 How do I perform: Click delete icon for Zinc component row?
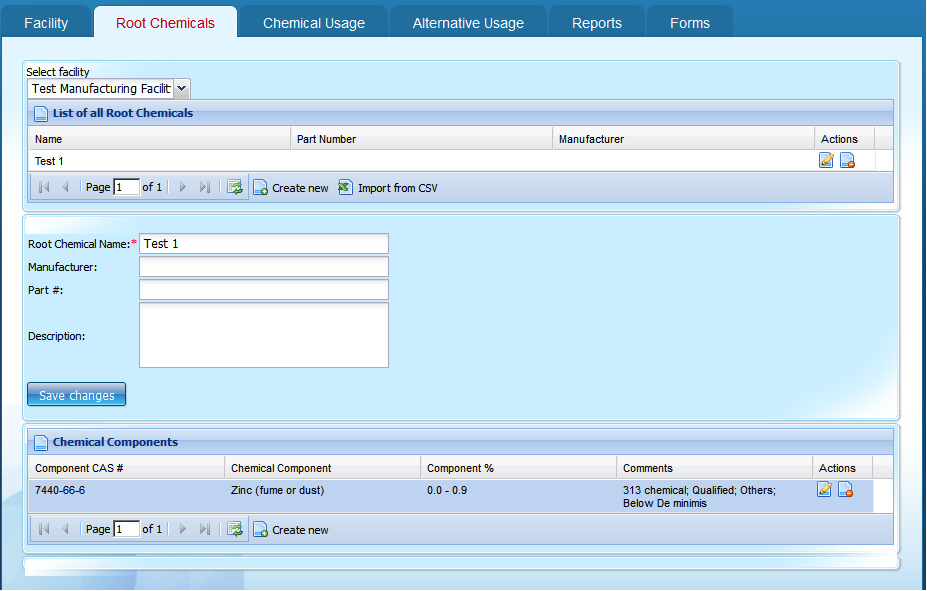845,490
